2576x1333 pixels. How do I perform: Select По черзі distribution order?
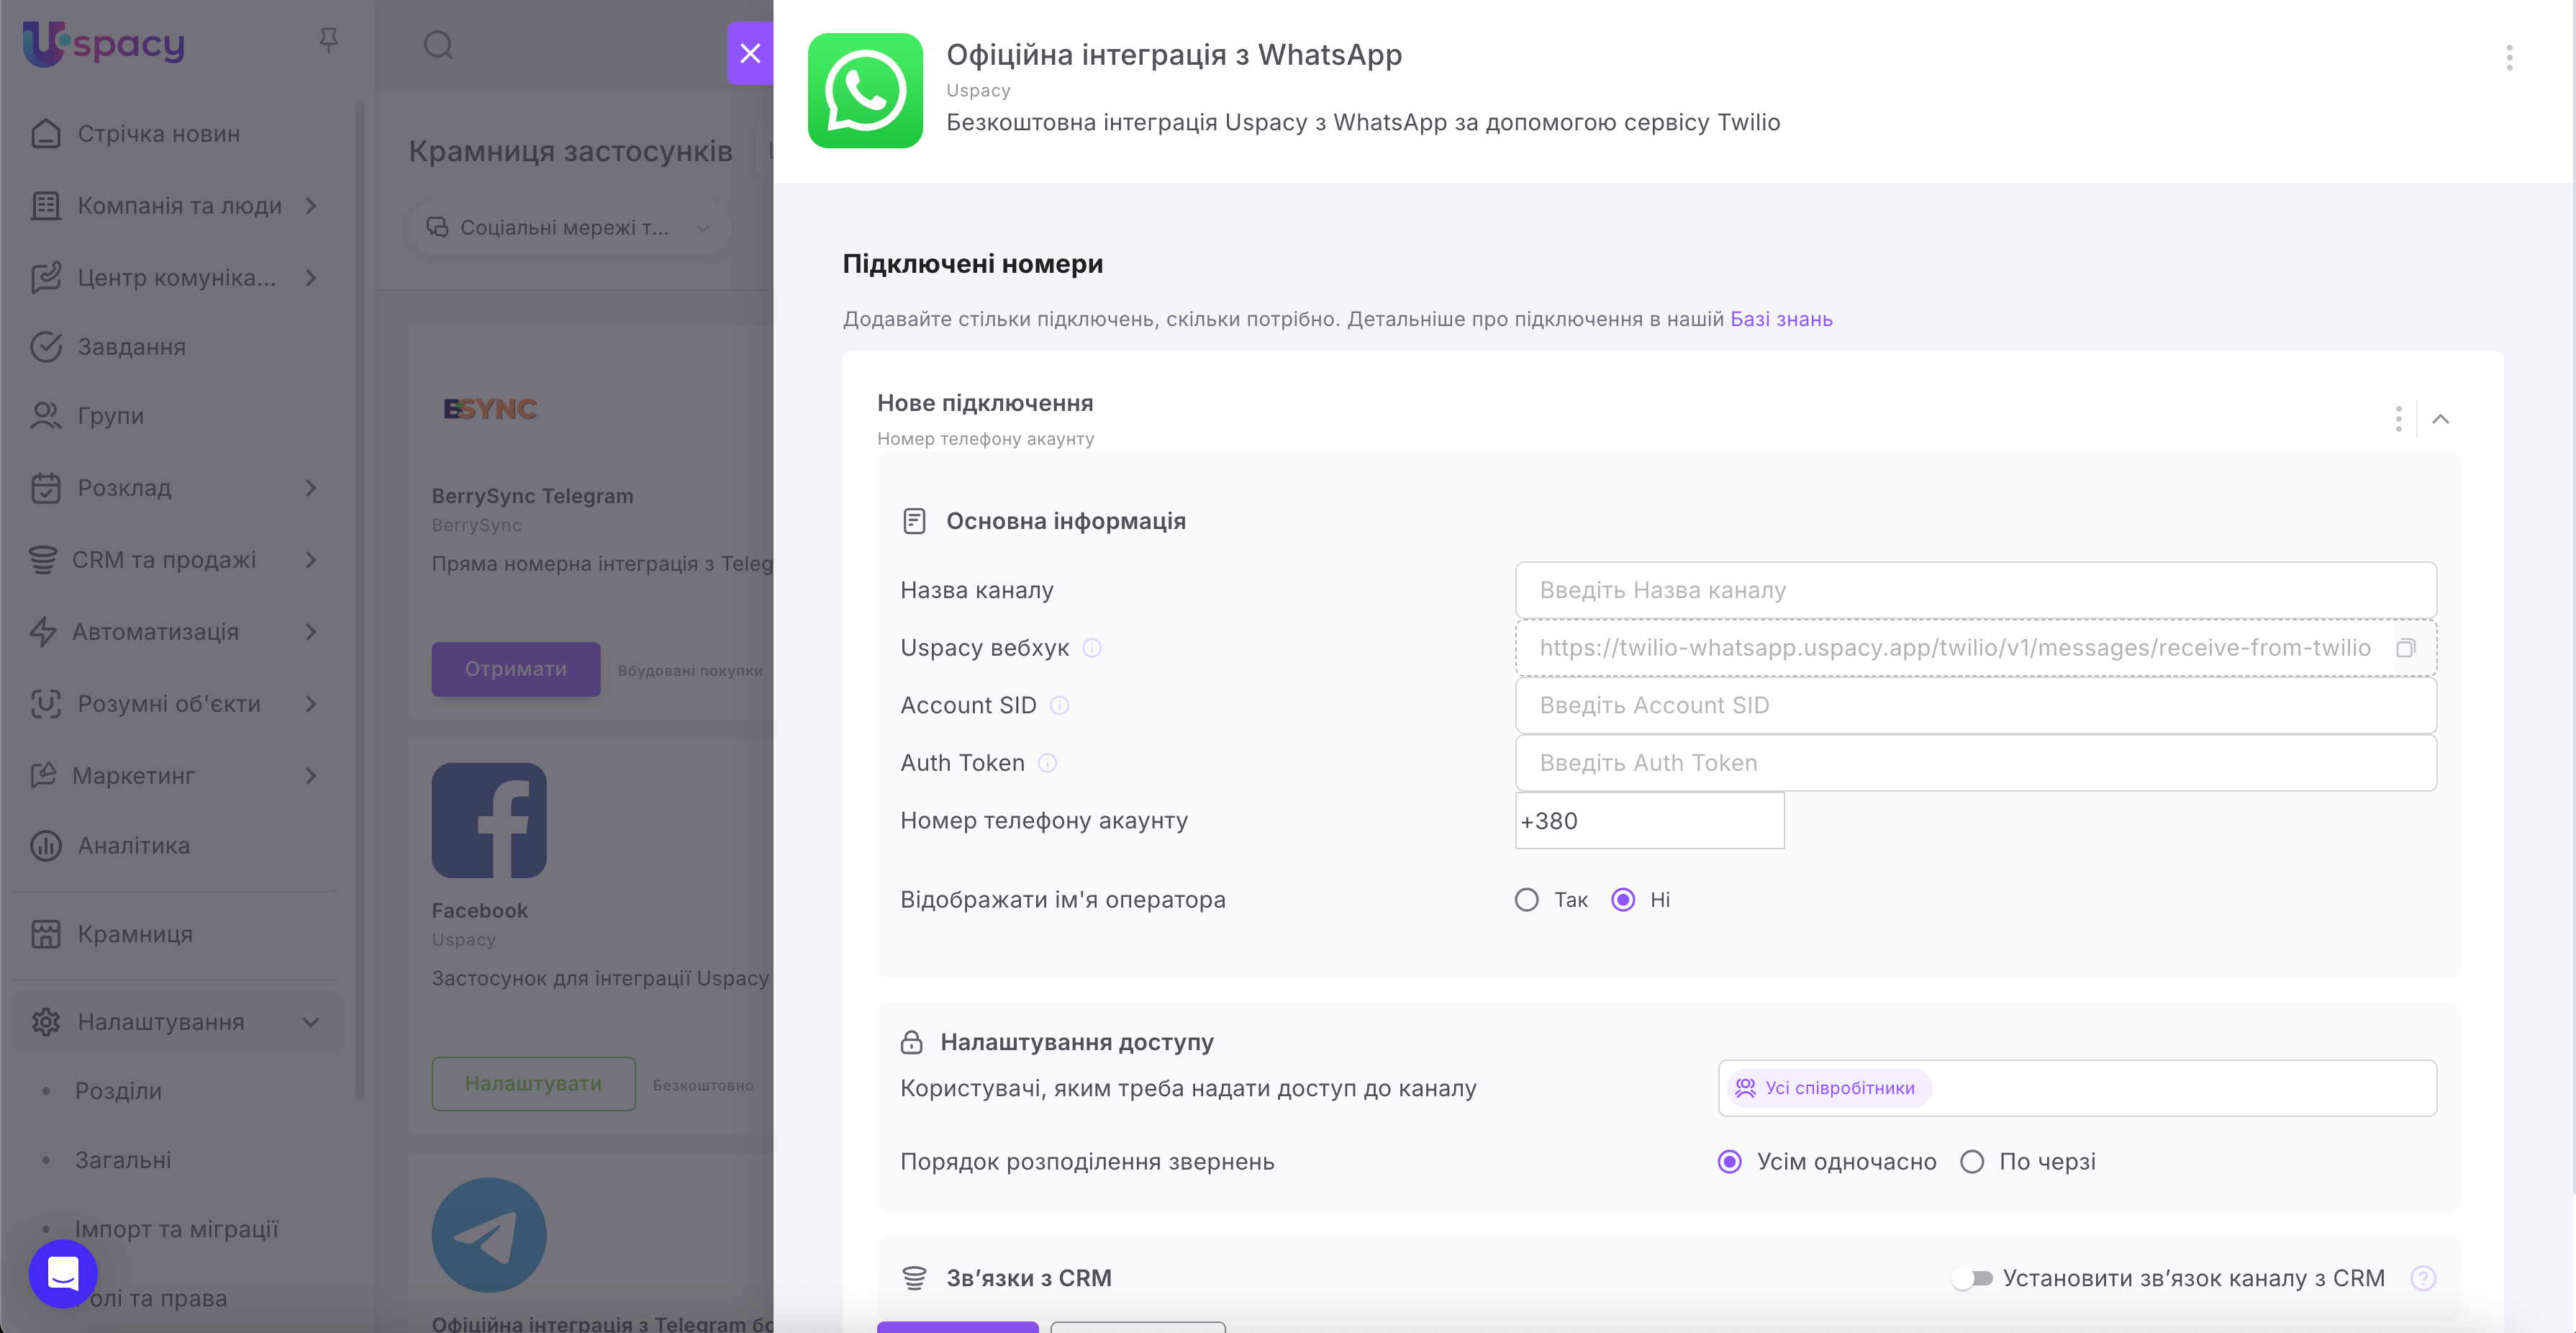1972,1162
